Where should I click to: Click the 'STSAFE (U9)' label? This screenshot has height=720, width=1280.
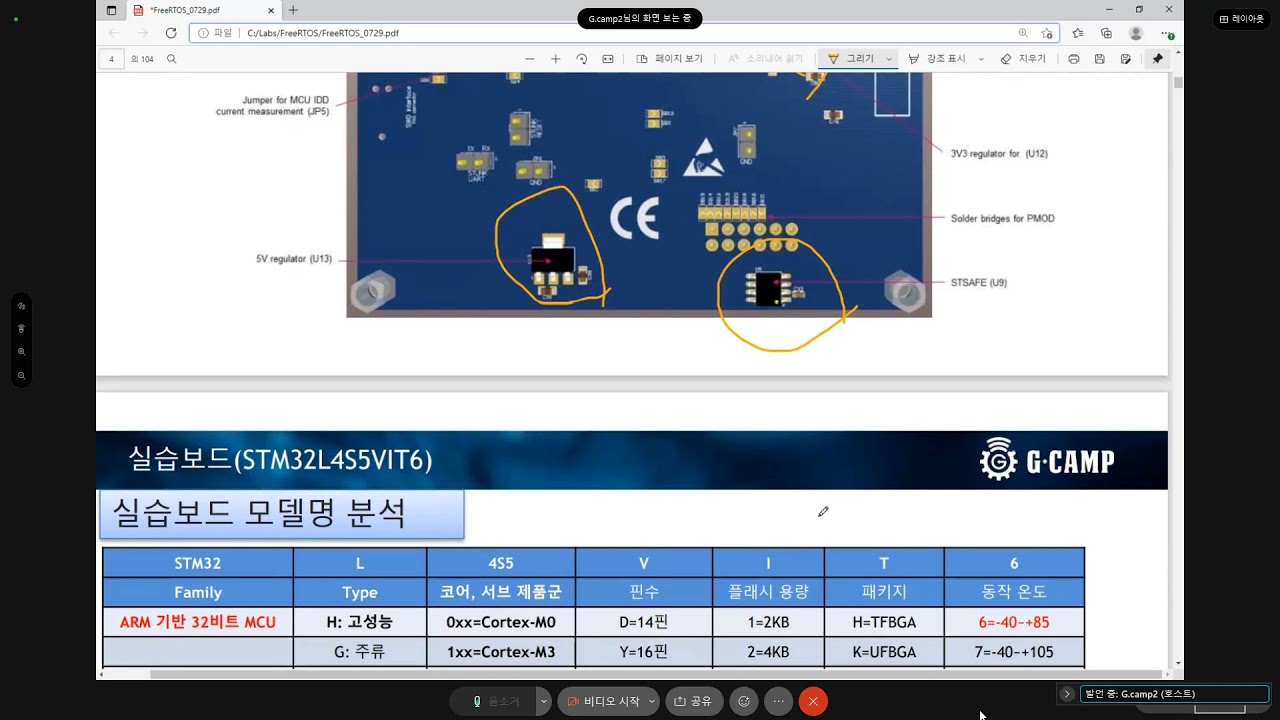coord(978,283)
